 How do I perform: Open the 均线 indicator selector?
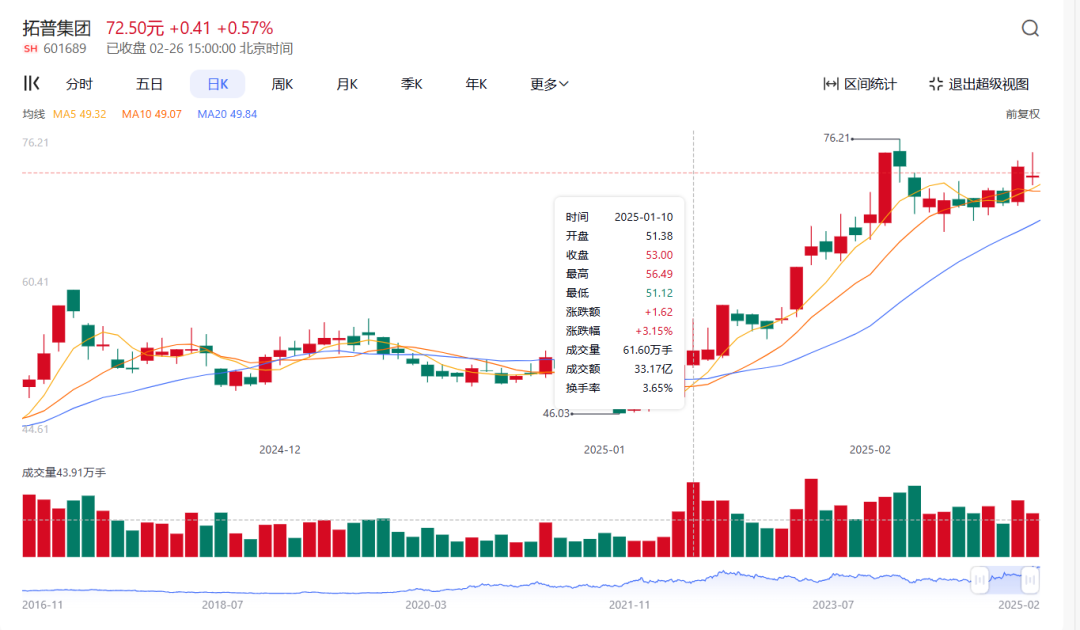[x=34, y=114]
